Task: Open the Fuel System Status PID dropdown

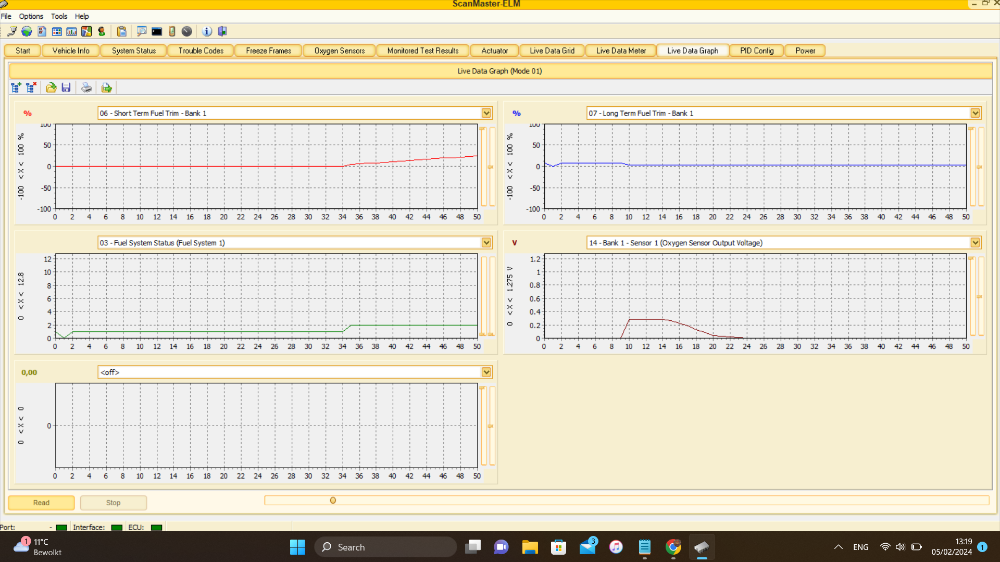Action: pos(486,242)
